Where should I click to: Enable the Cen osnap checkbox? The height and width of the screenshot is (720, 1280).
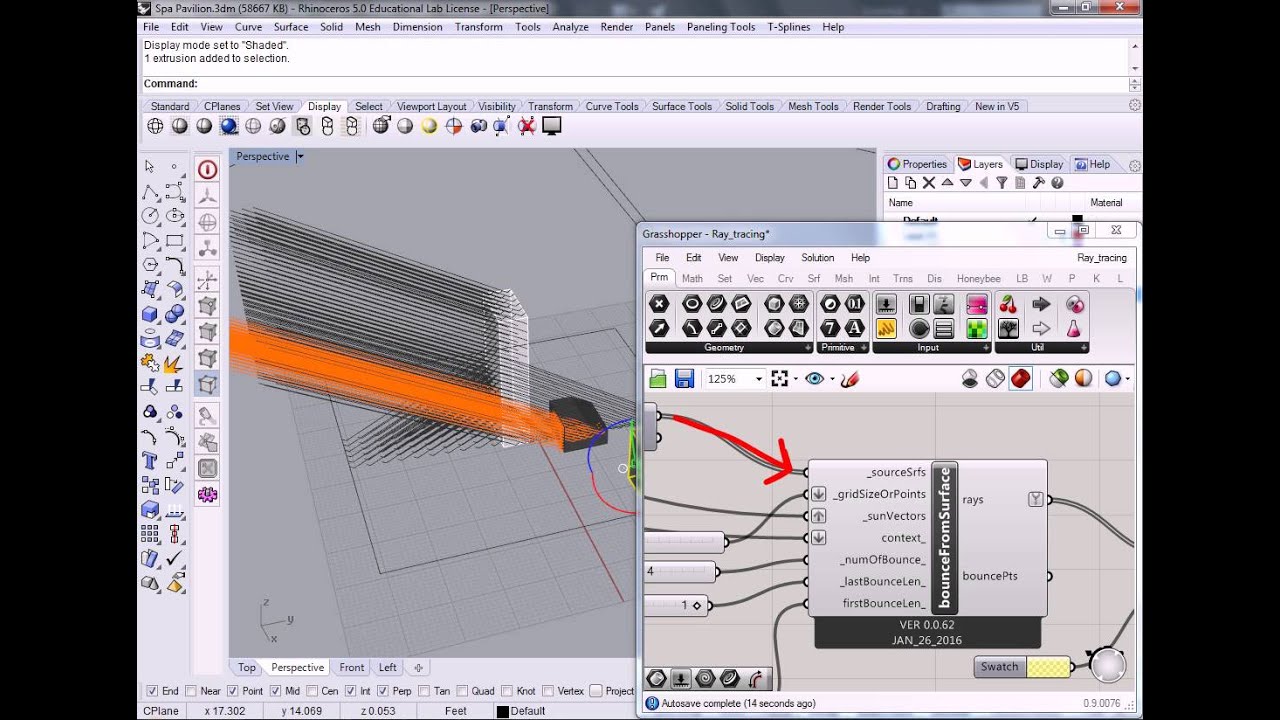click(311, 691)
